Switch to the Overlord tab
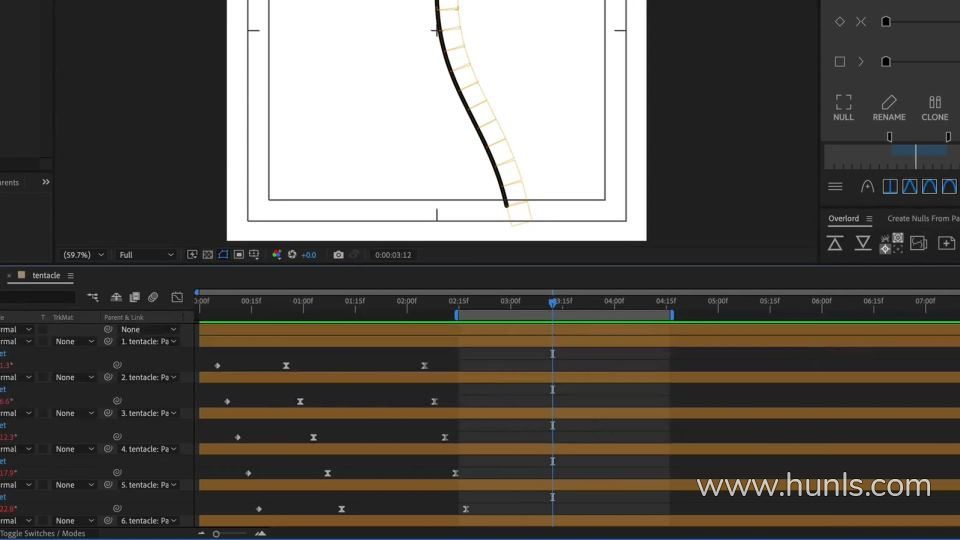This screenshot has height=540, width=960. (843, 219)
